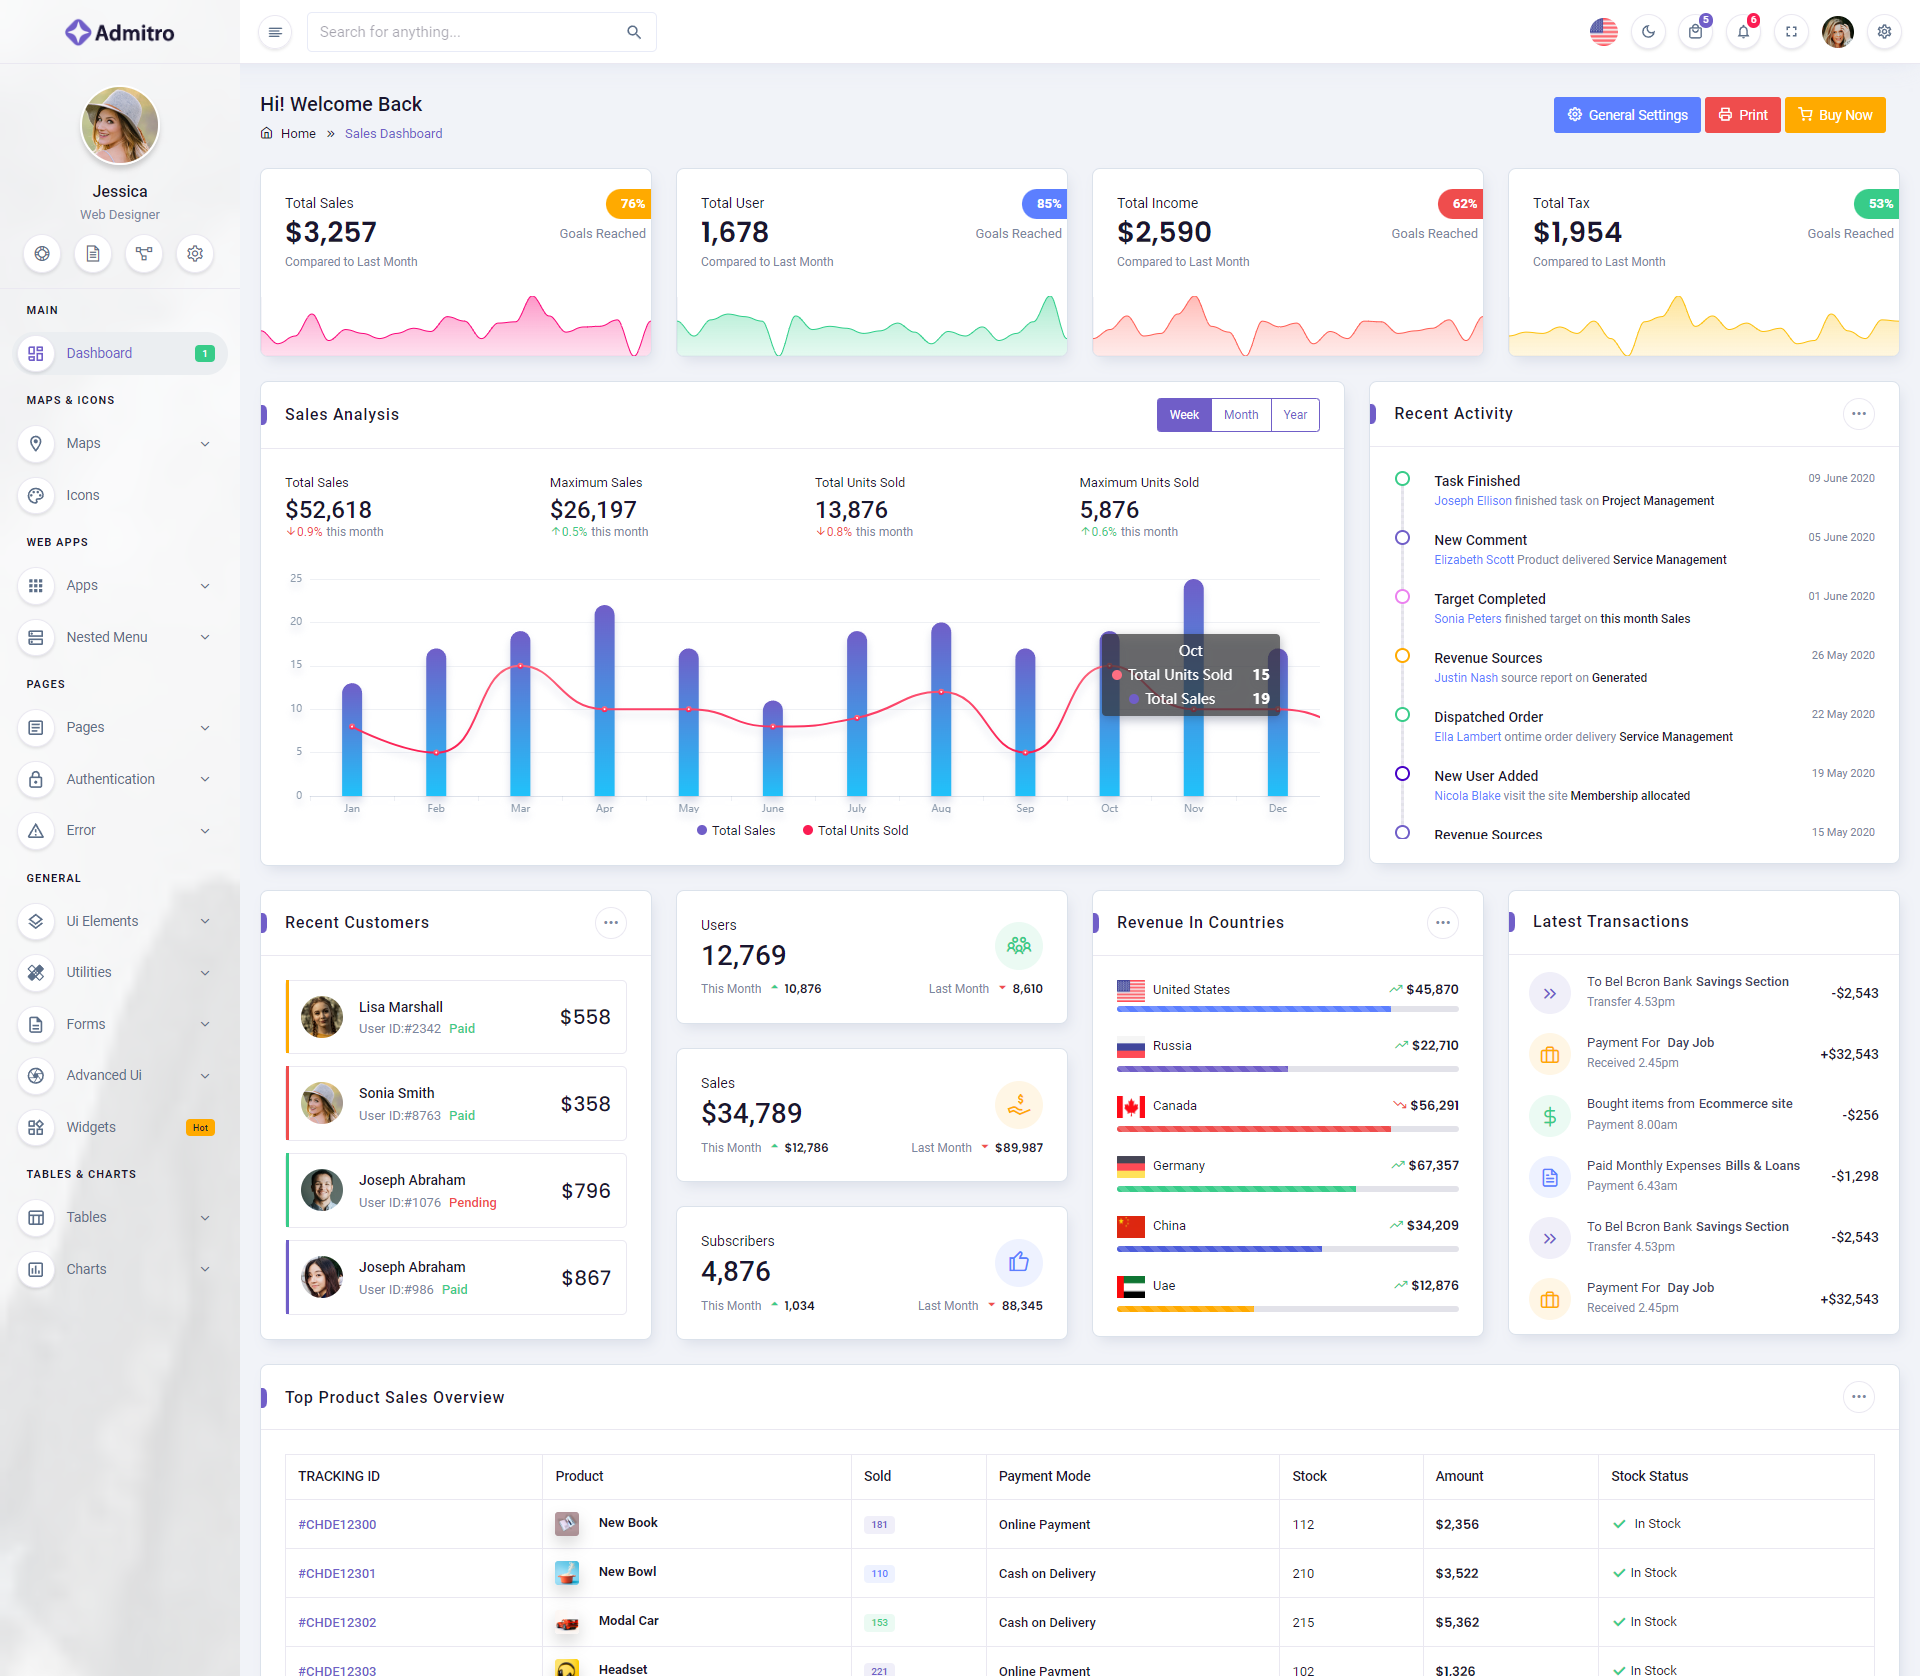Open the notifications bell icon
The width and height of the screenshot is (1920, 1676).
click(x=1743, y=32)
